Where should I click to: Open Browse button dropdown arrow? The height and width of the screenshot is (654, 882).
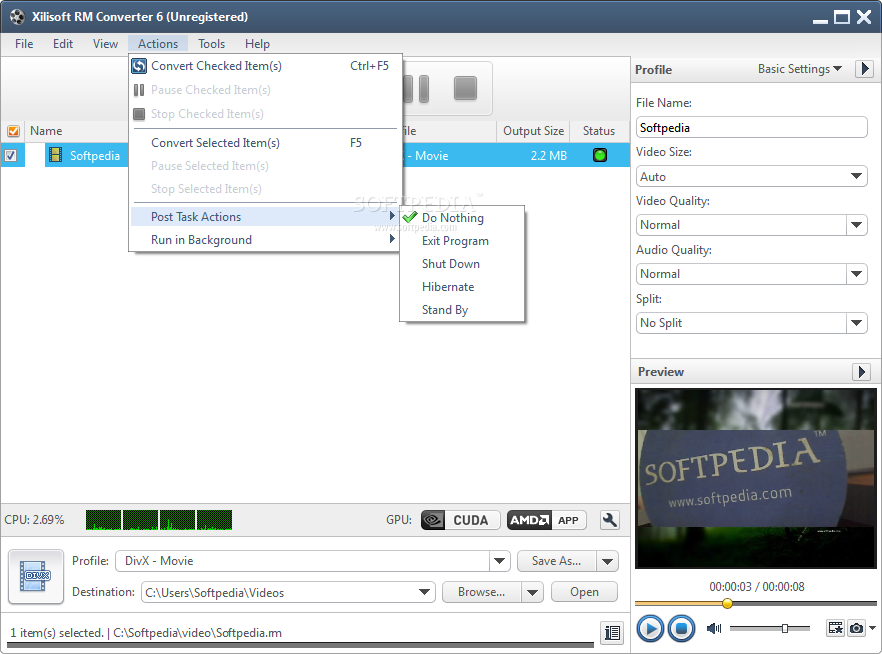click(x=532, y=592)
